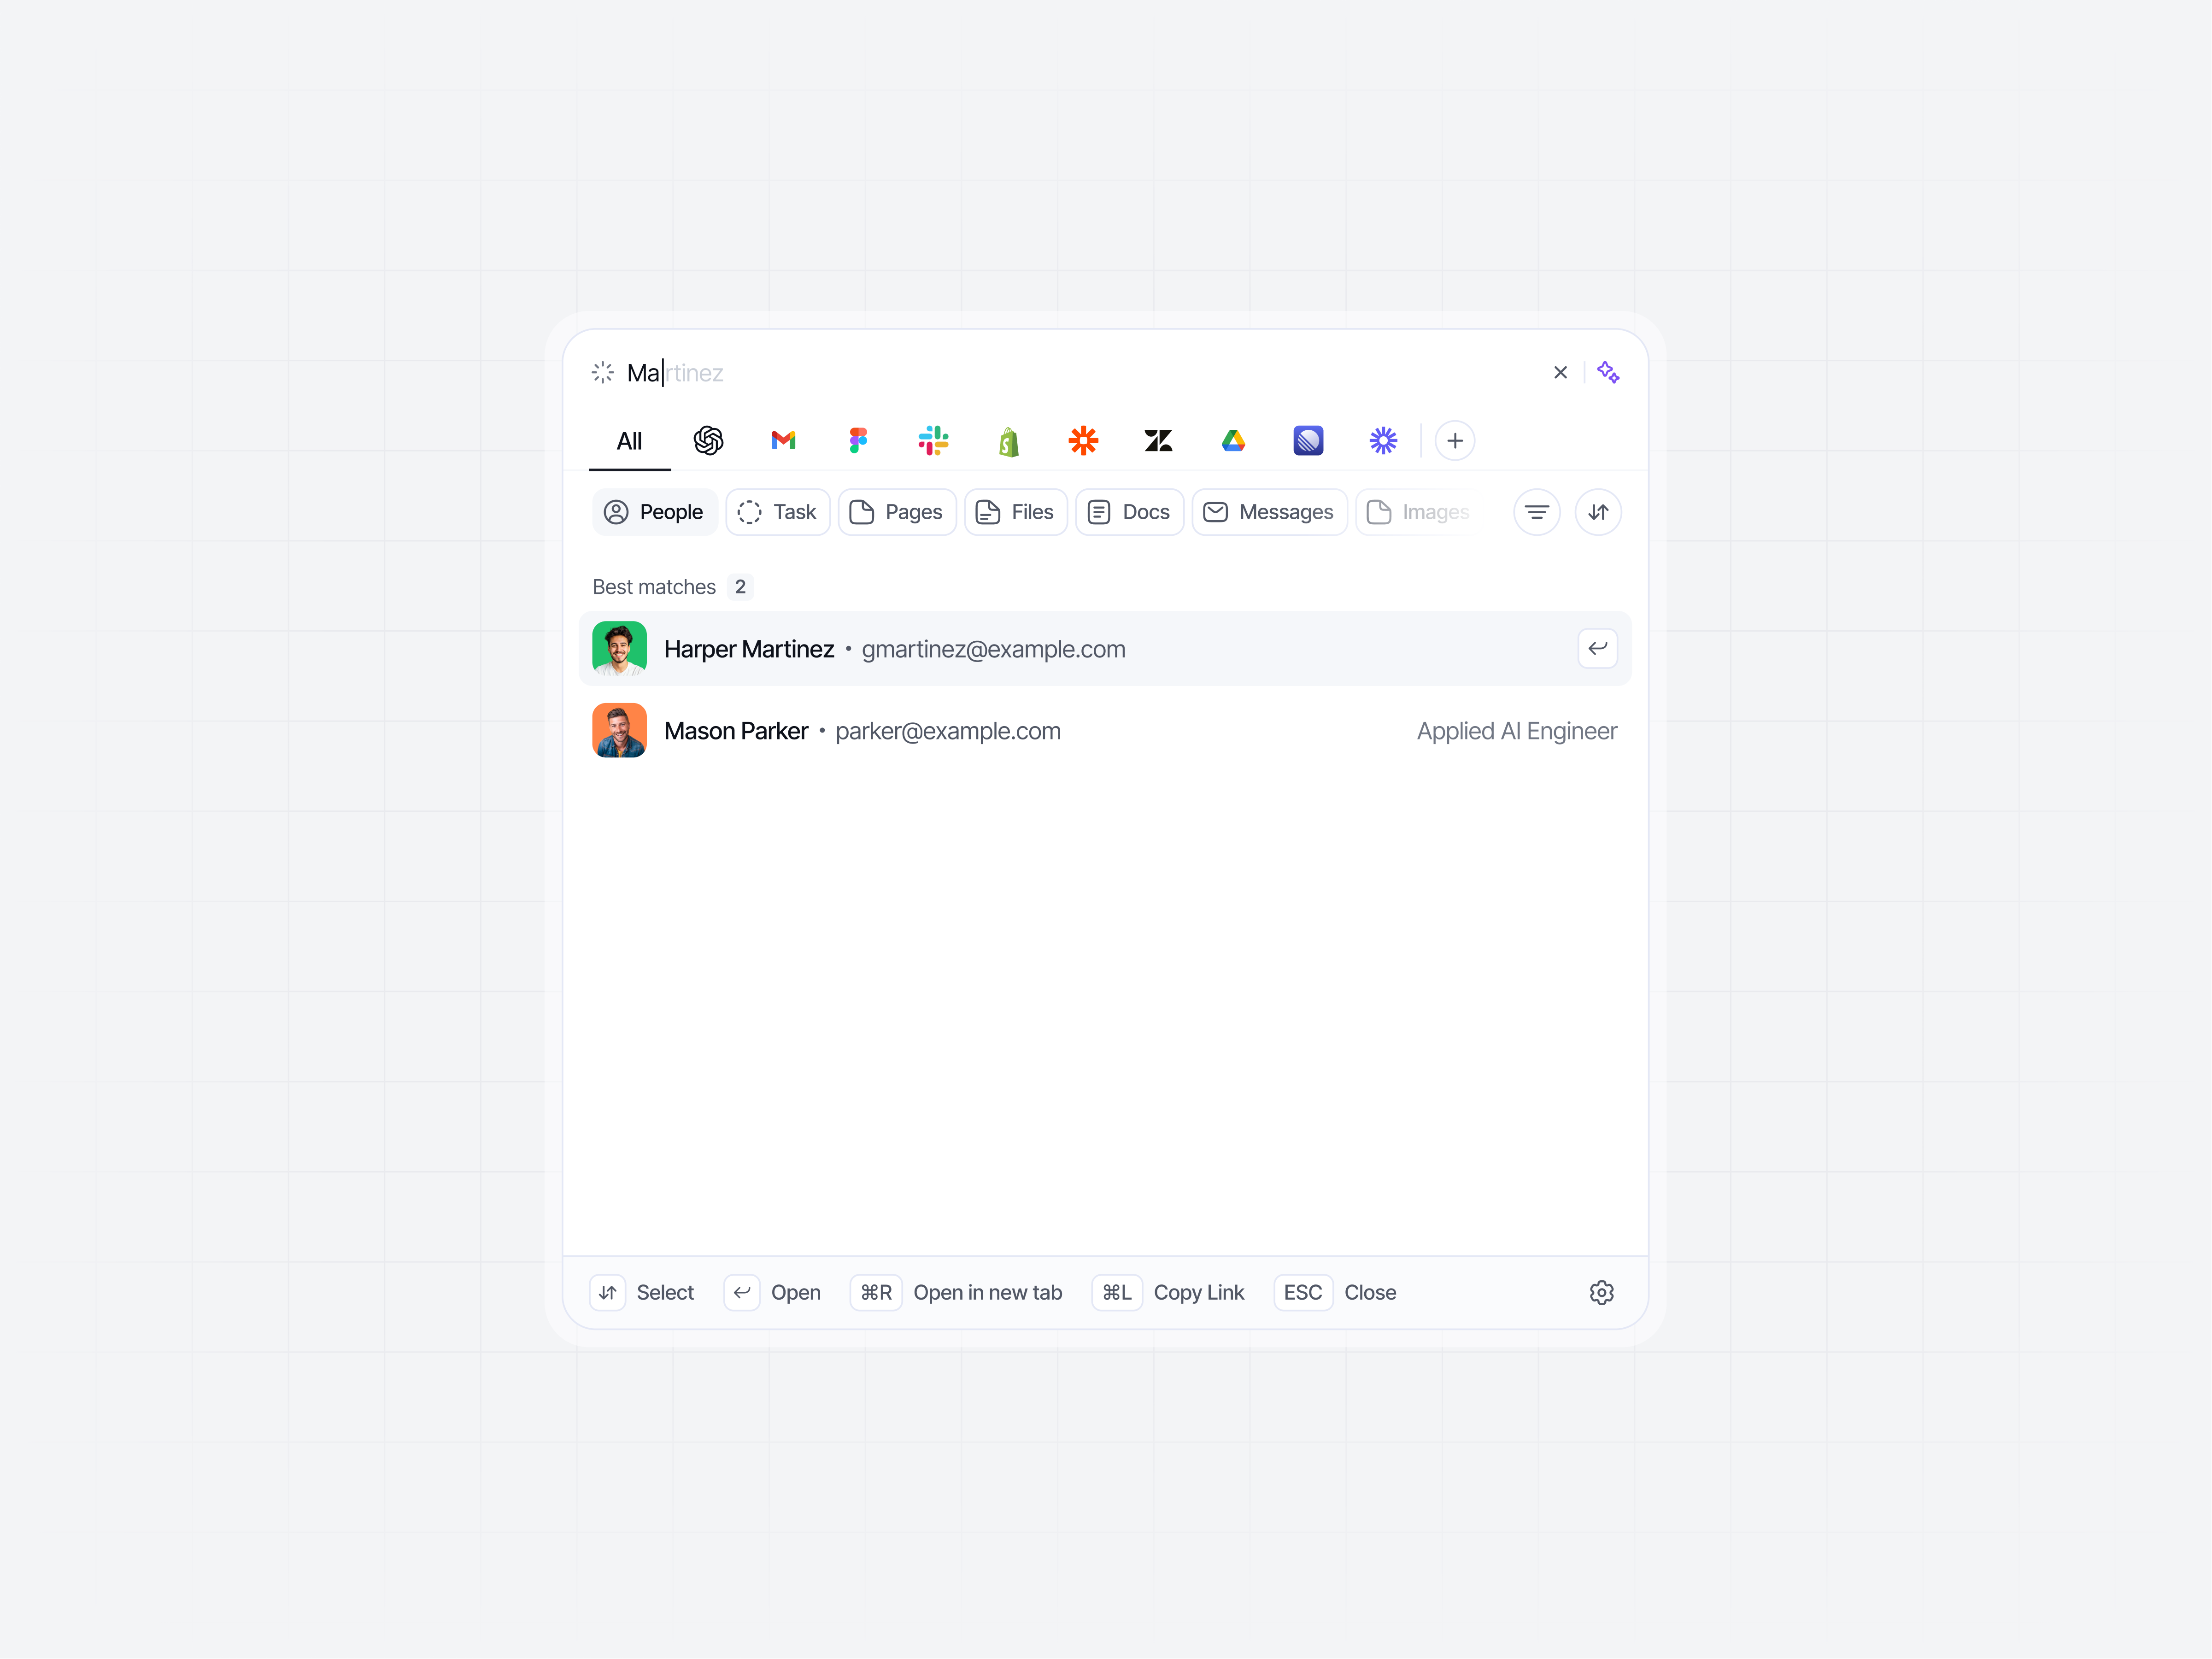
Task: Toggle the Task filter chip
Action: click(x=777, y=512)
